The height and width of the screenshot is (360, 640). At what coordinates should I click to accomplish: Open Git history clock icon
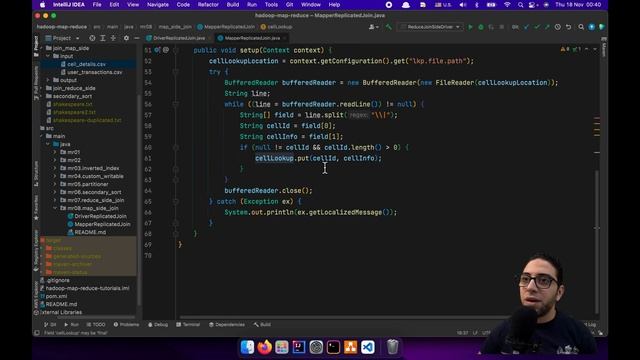558,27
